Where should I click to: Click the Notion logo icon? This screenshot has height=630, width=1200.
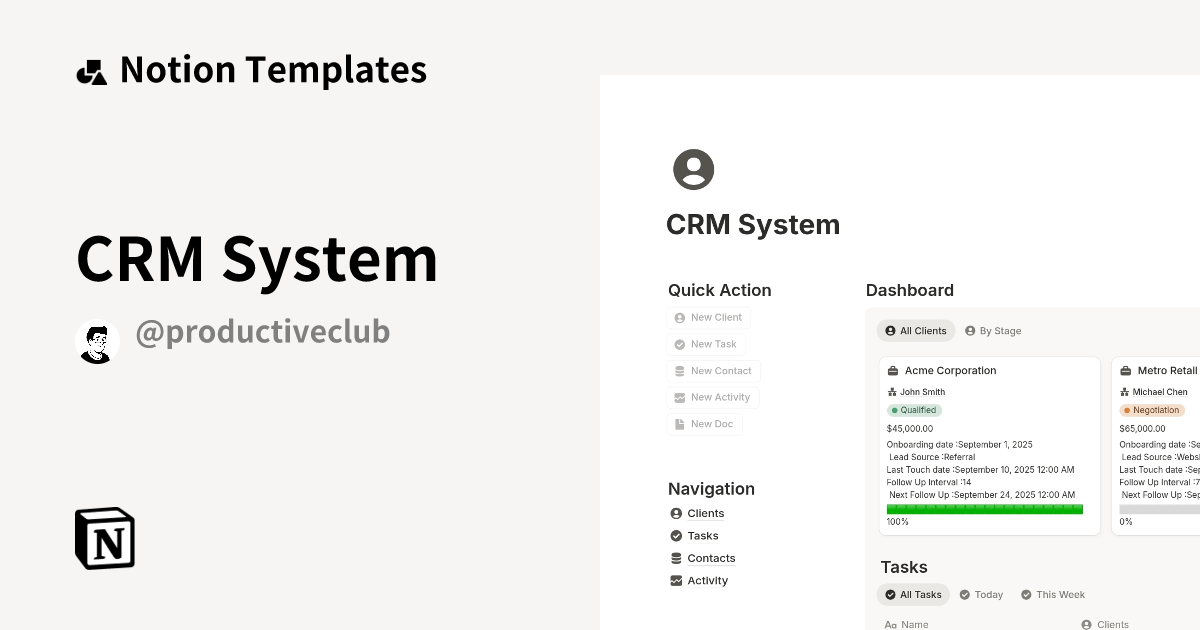[104, 538]
